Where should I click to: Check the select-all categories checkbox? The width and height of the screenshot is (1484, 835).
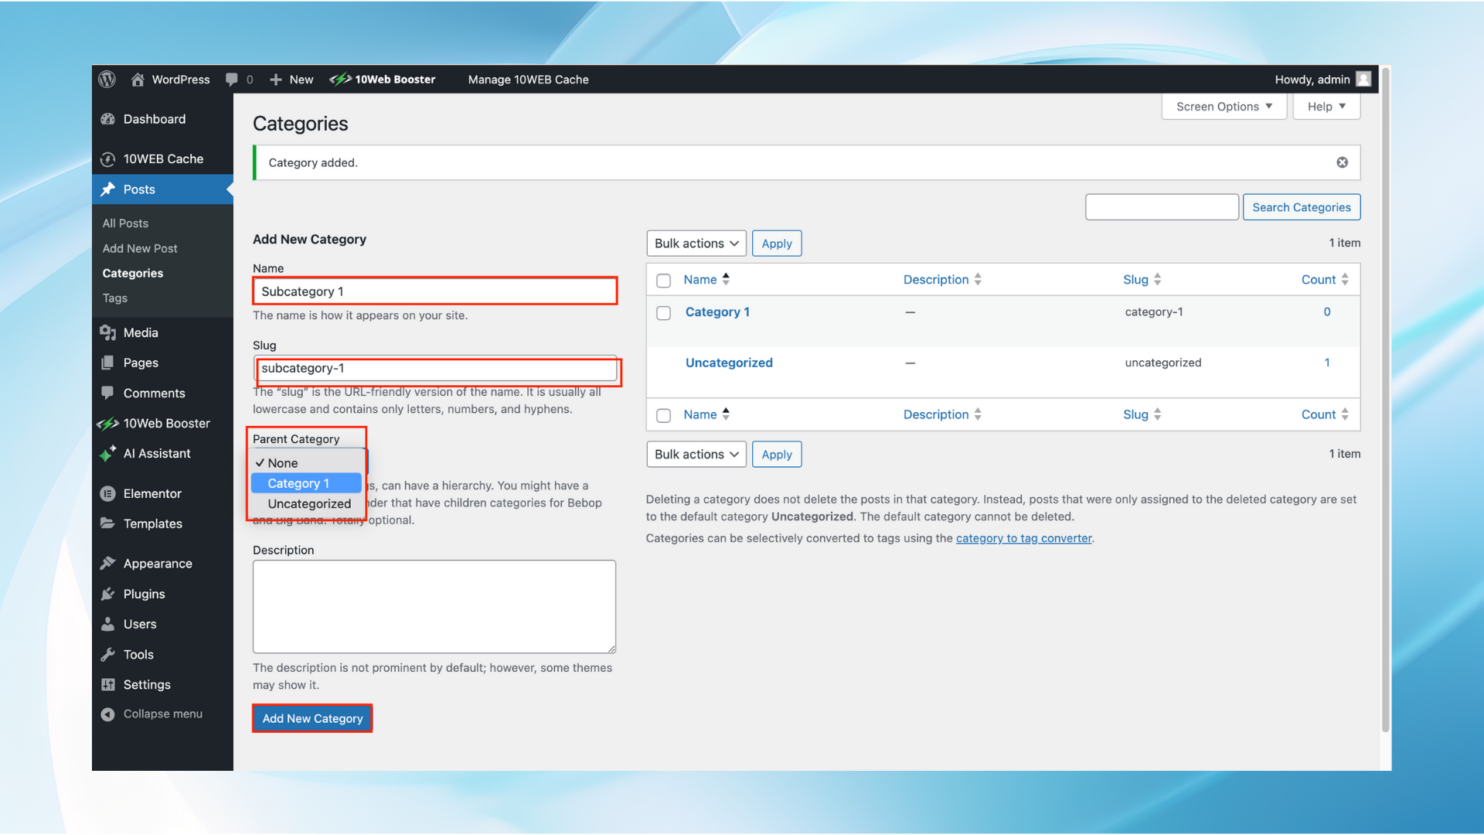pyautogui.click(x=663, y=280)
